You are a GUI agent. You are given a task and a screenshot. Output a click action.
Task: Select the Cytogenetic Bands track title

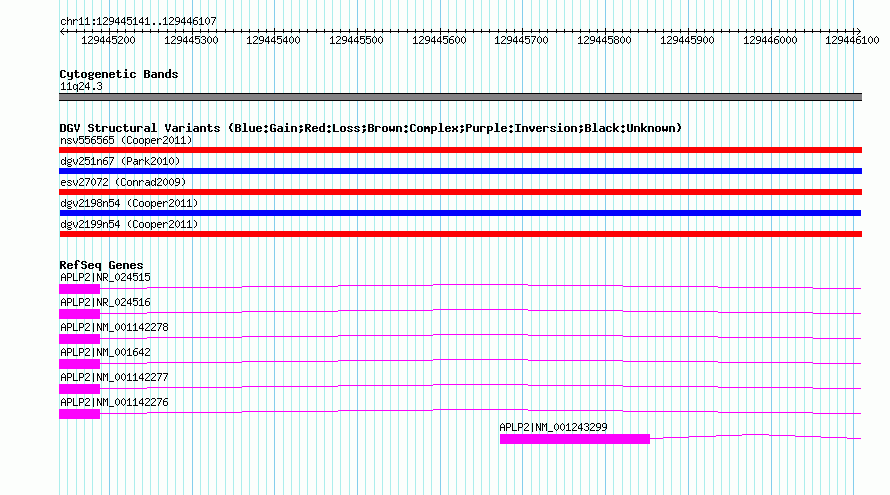tap(119, 74)
